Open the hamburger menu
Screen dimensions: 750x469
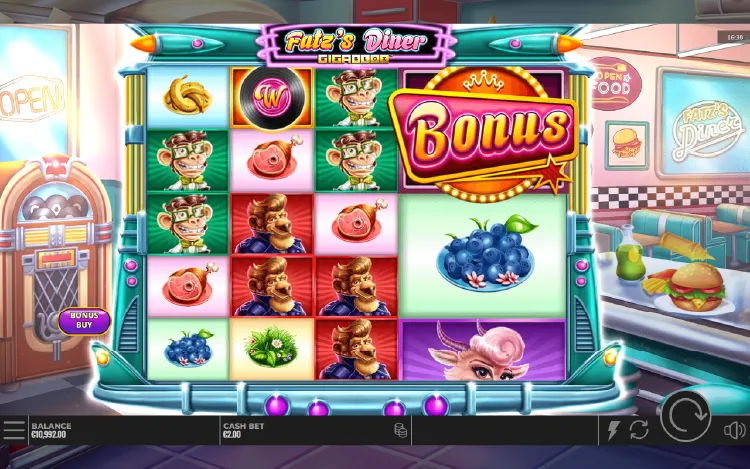click(x=13, y=430)
